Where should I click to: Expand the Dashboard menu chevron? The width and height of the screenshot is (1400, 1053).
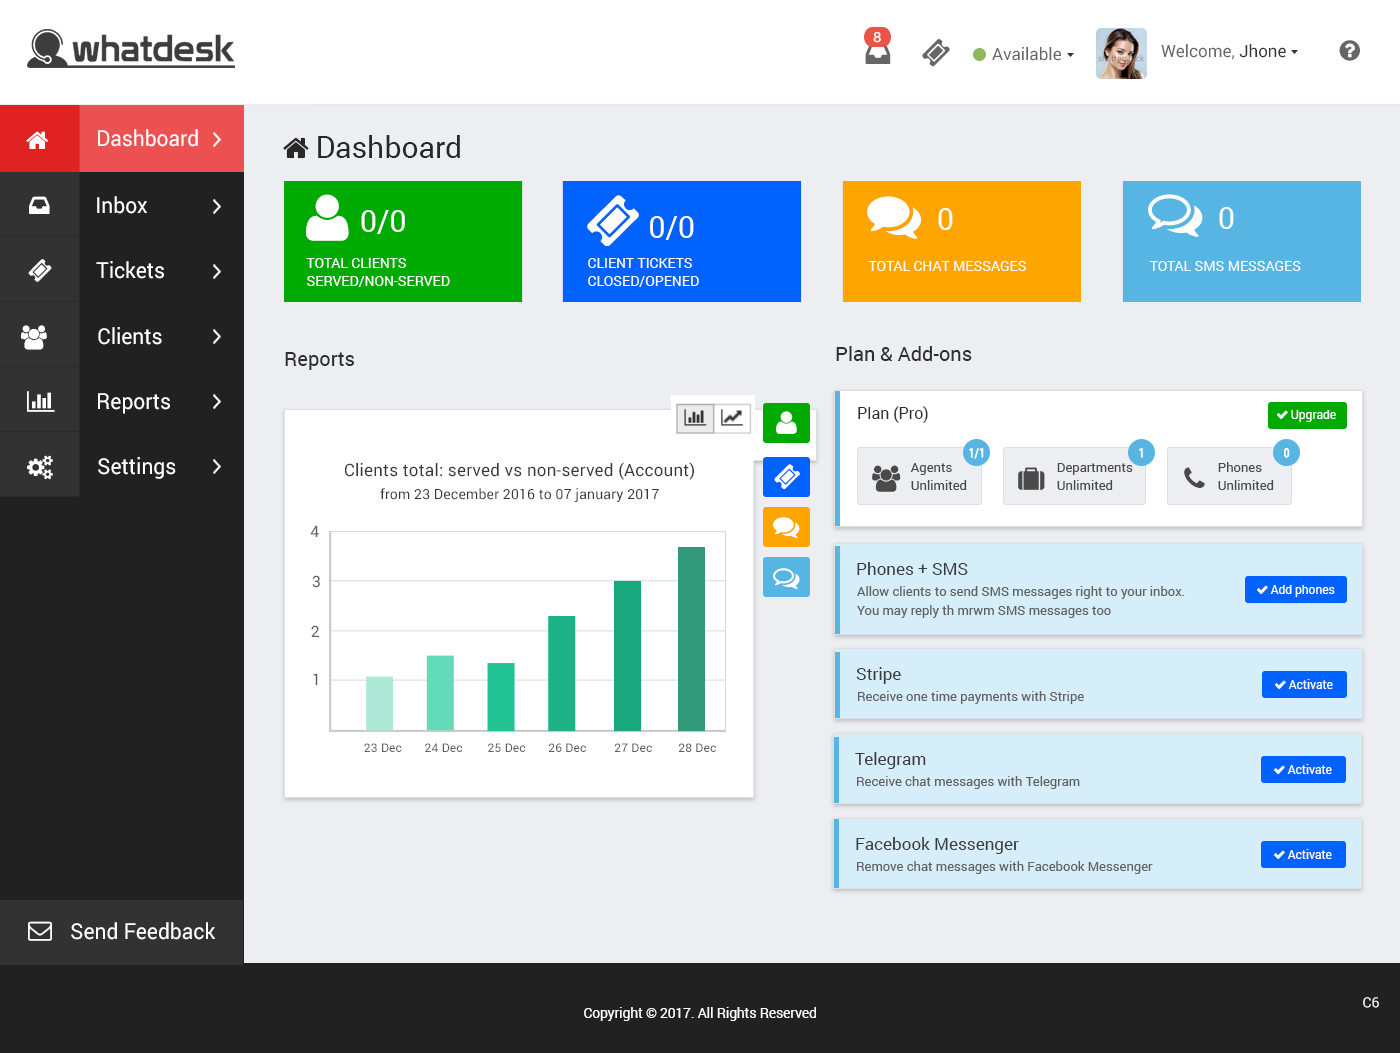point(217,139)
